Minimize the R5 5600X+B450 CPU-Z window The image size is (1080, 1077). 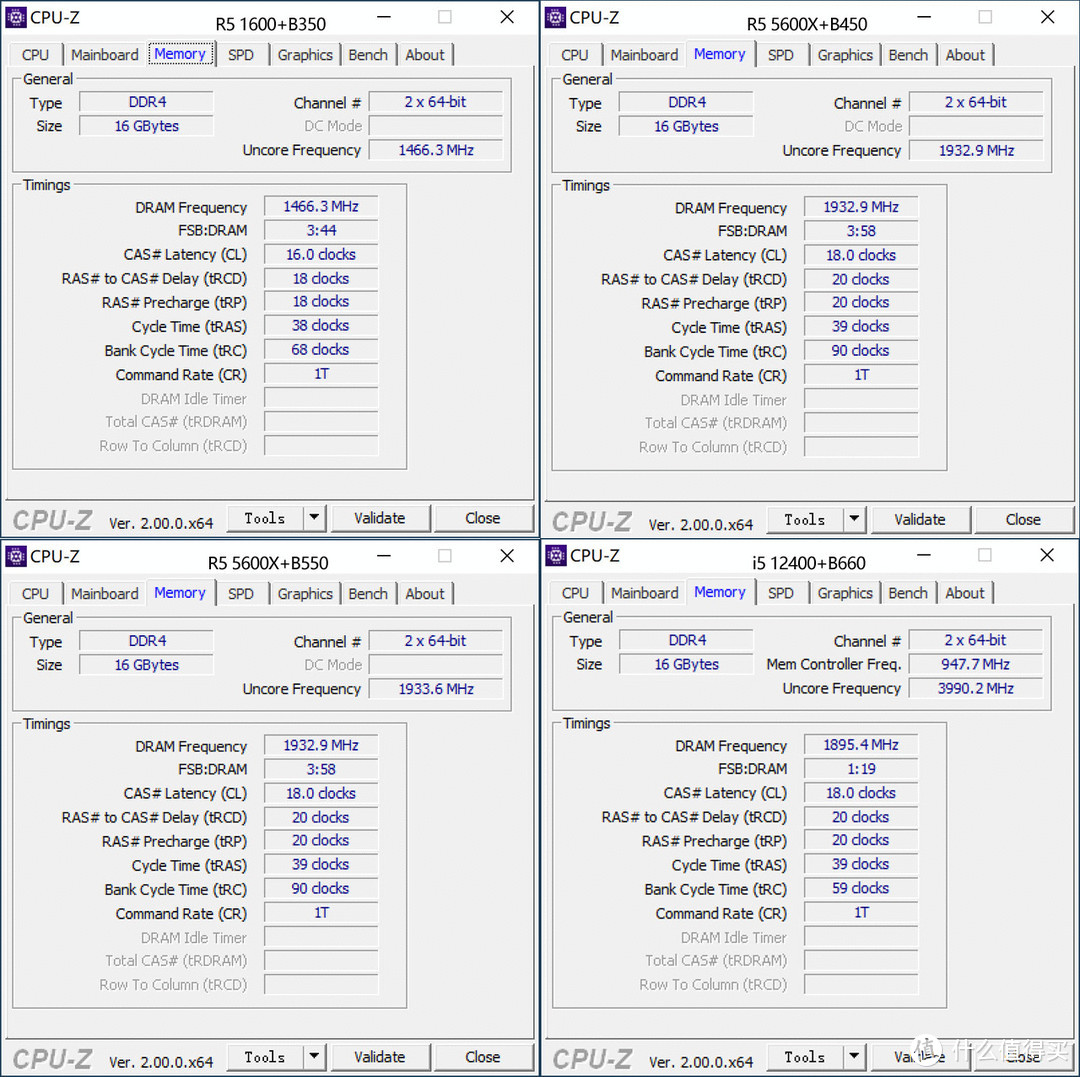(923, 17)
